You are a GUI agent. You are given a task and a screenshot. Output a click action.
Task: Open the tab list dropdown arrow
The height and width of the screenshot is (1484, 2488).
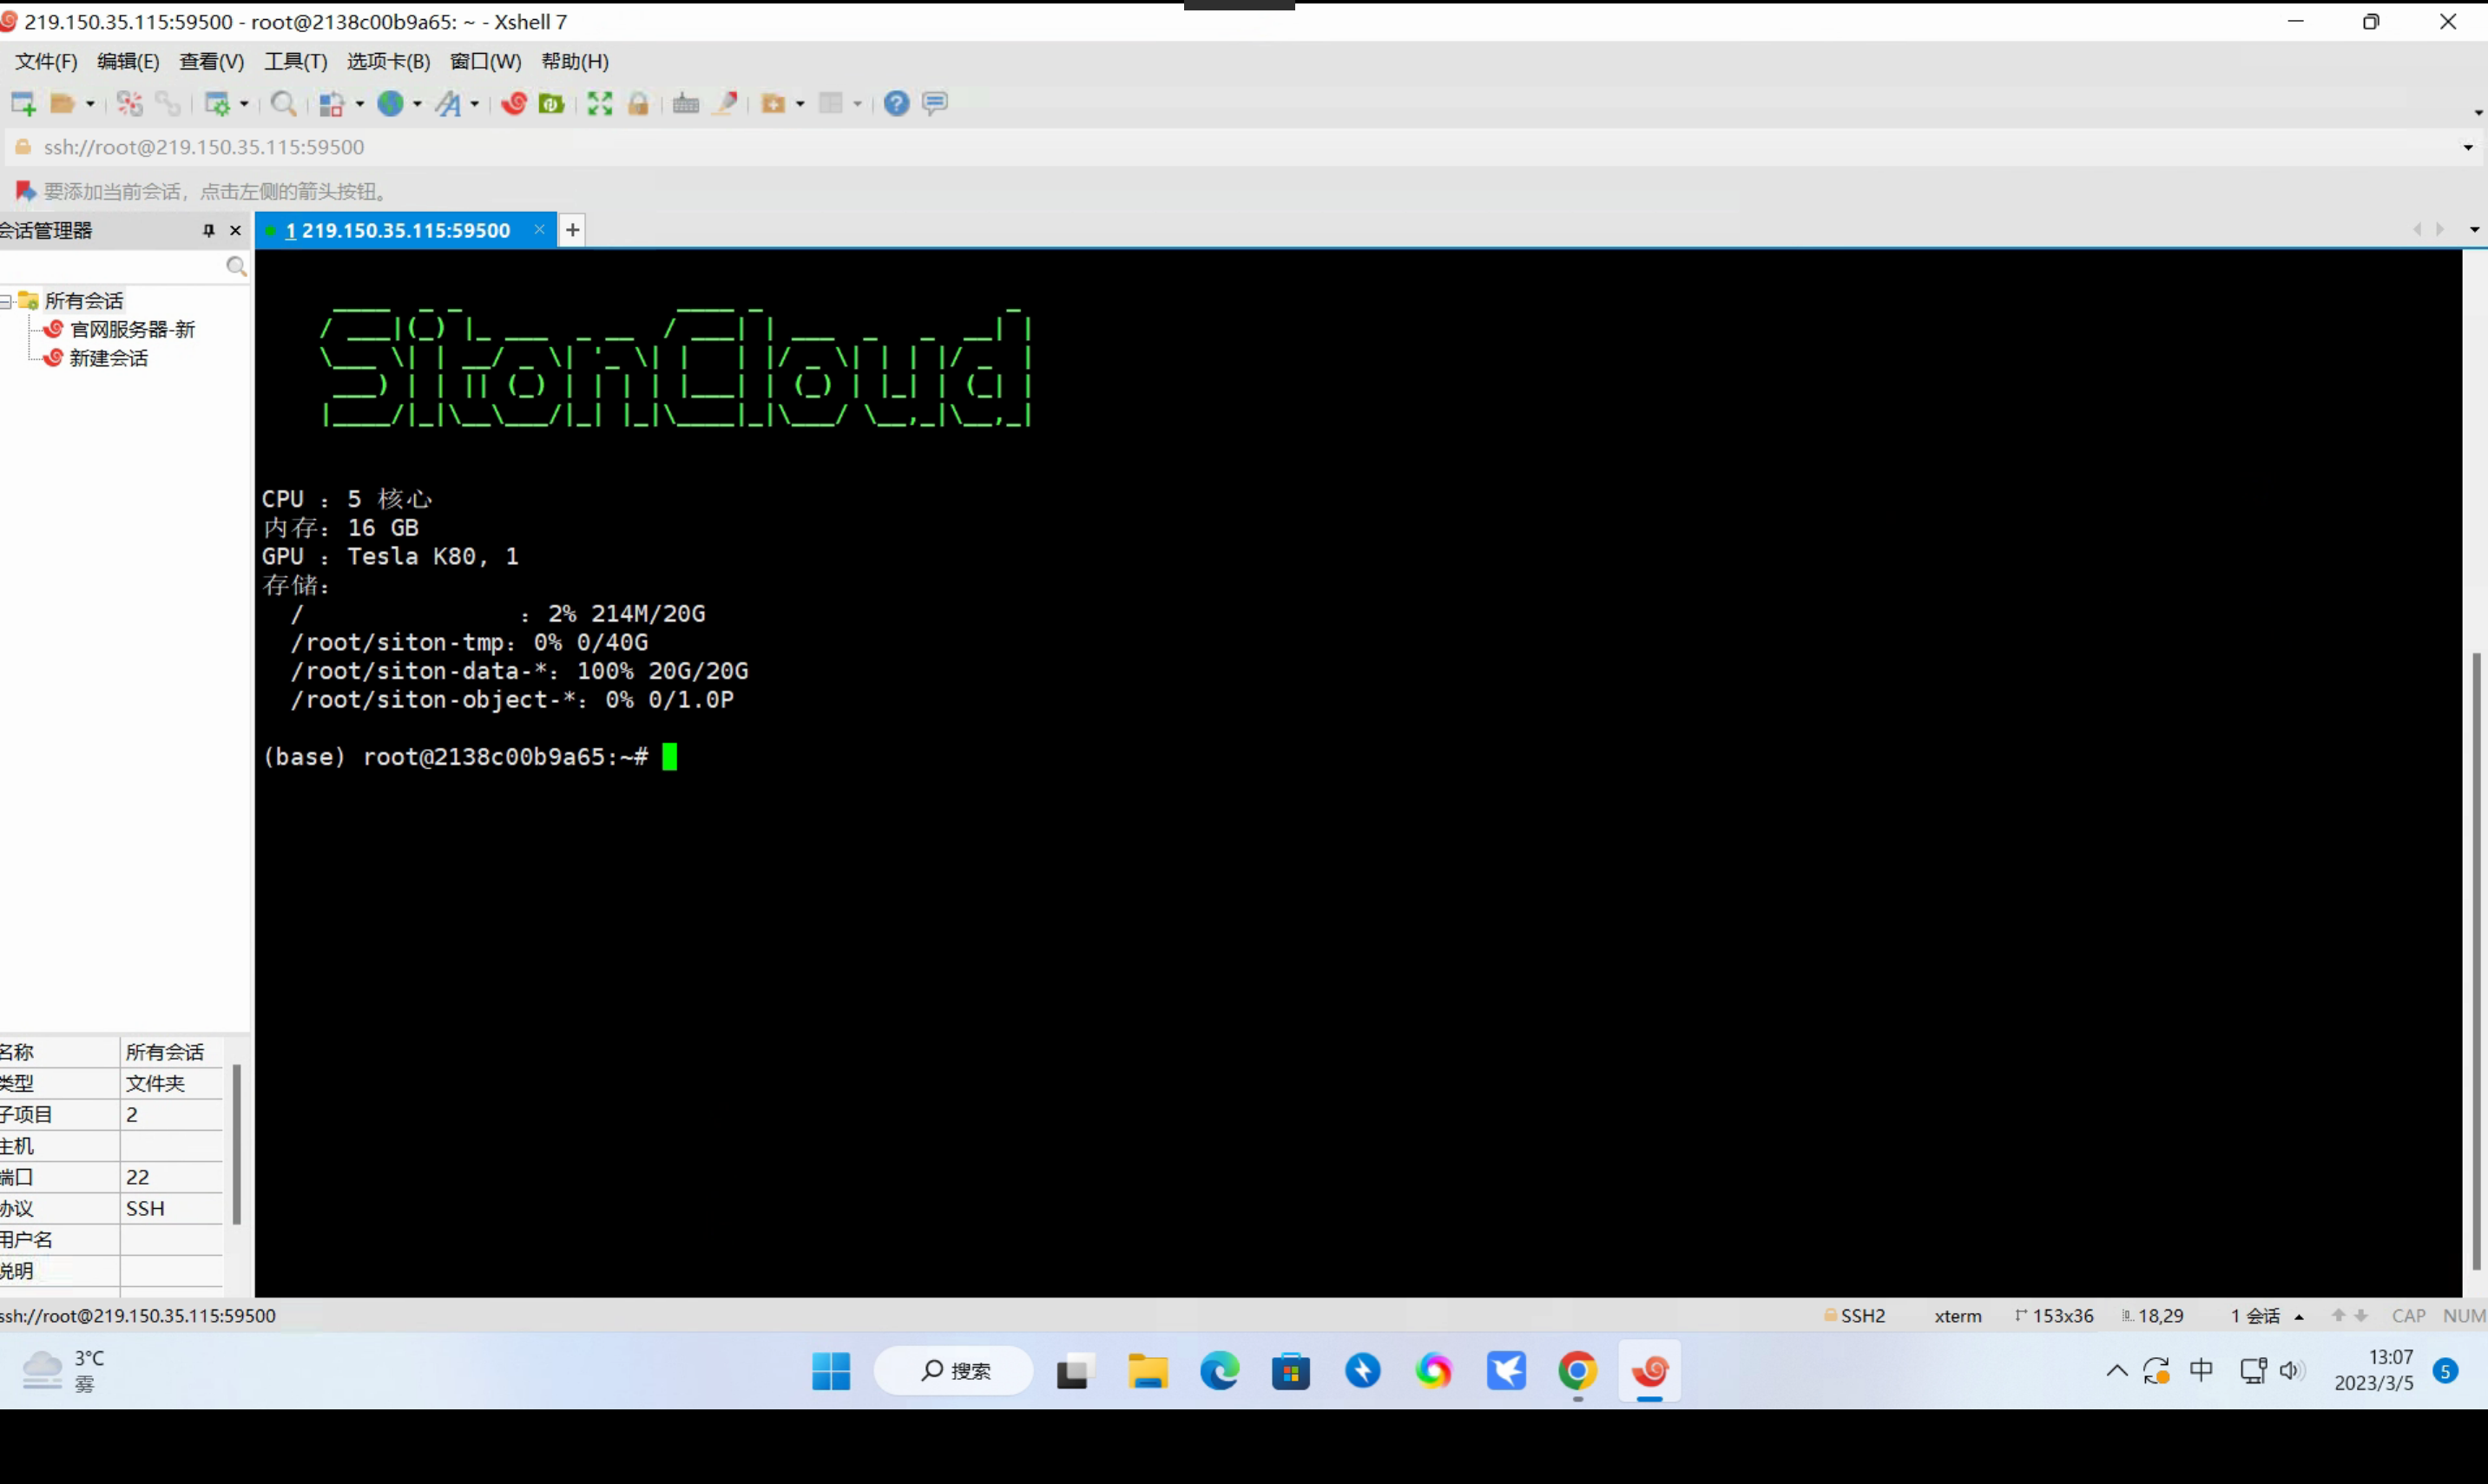(x=2474, y=230)
